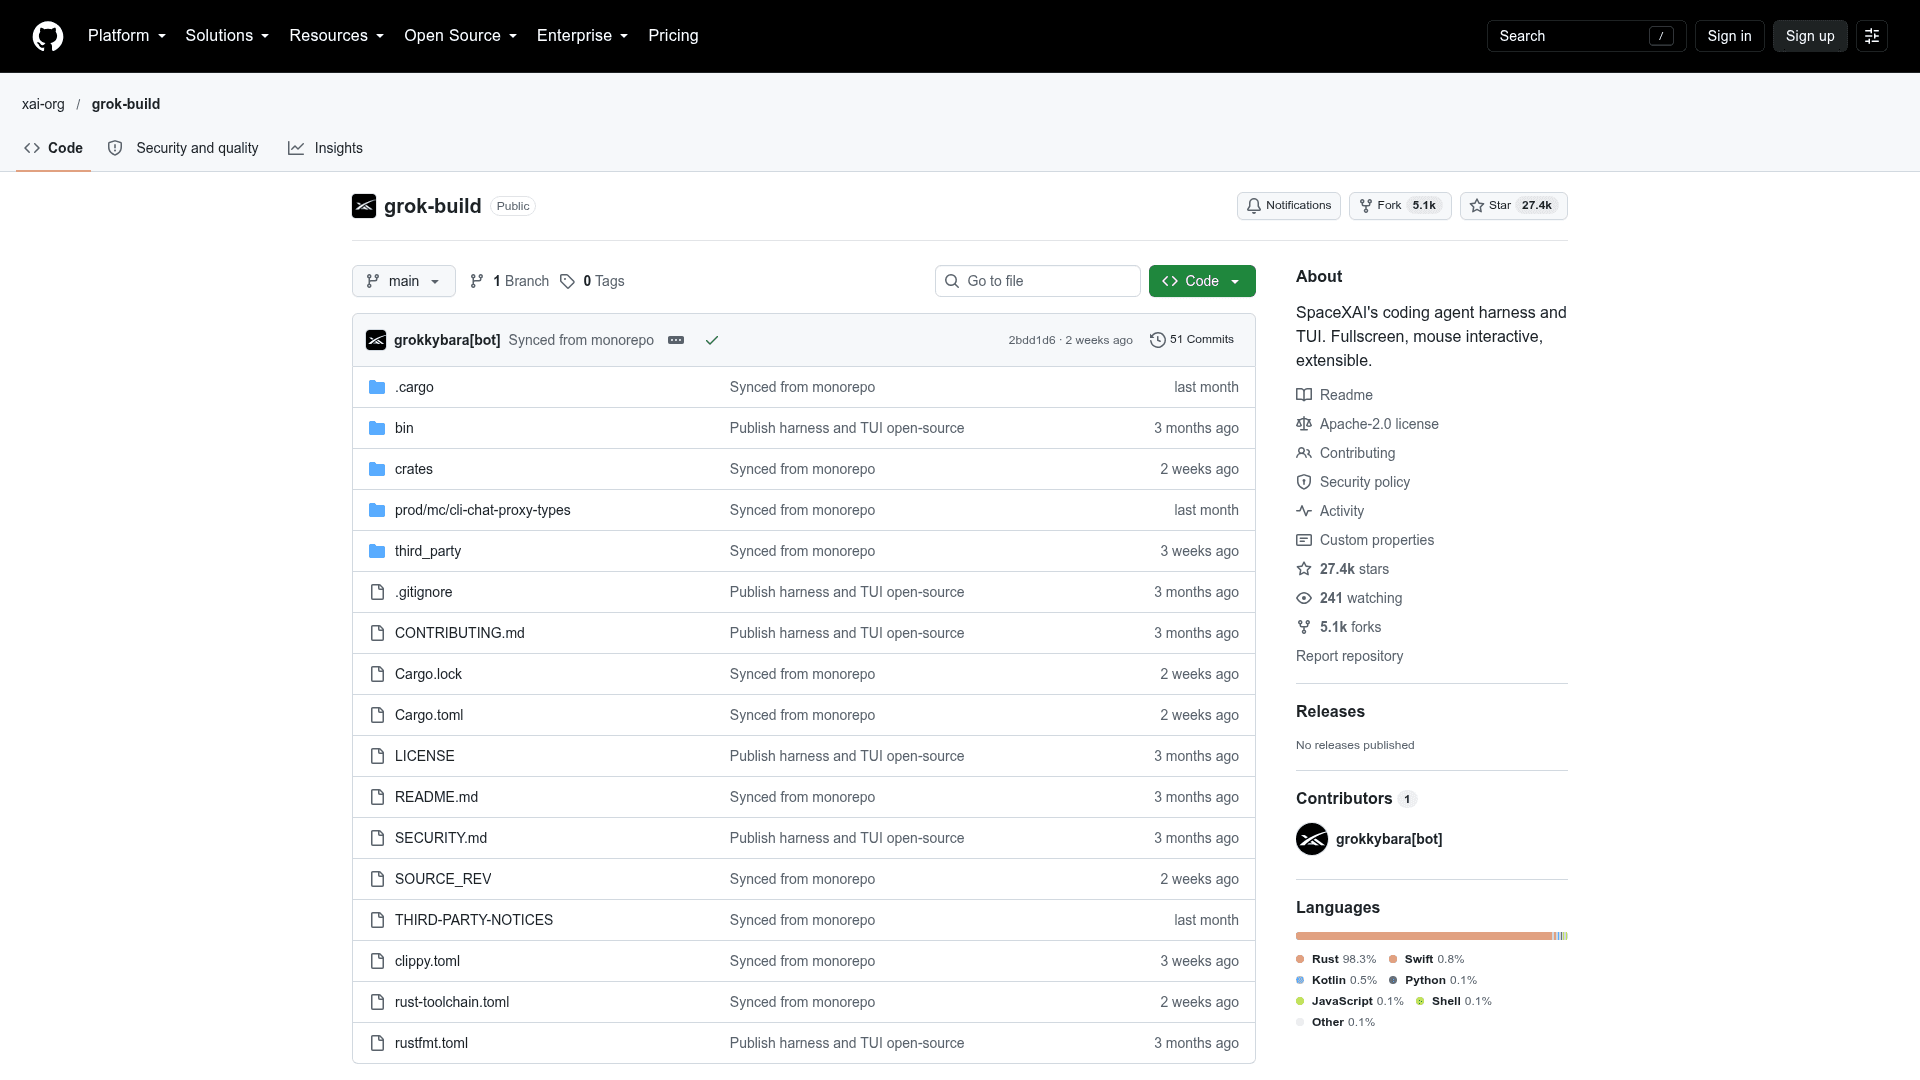Click the Cargo.toml file icon
Viewport: 1920px width, 1080px height.
[377, 715]
